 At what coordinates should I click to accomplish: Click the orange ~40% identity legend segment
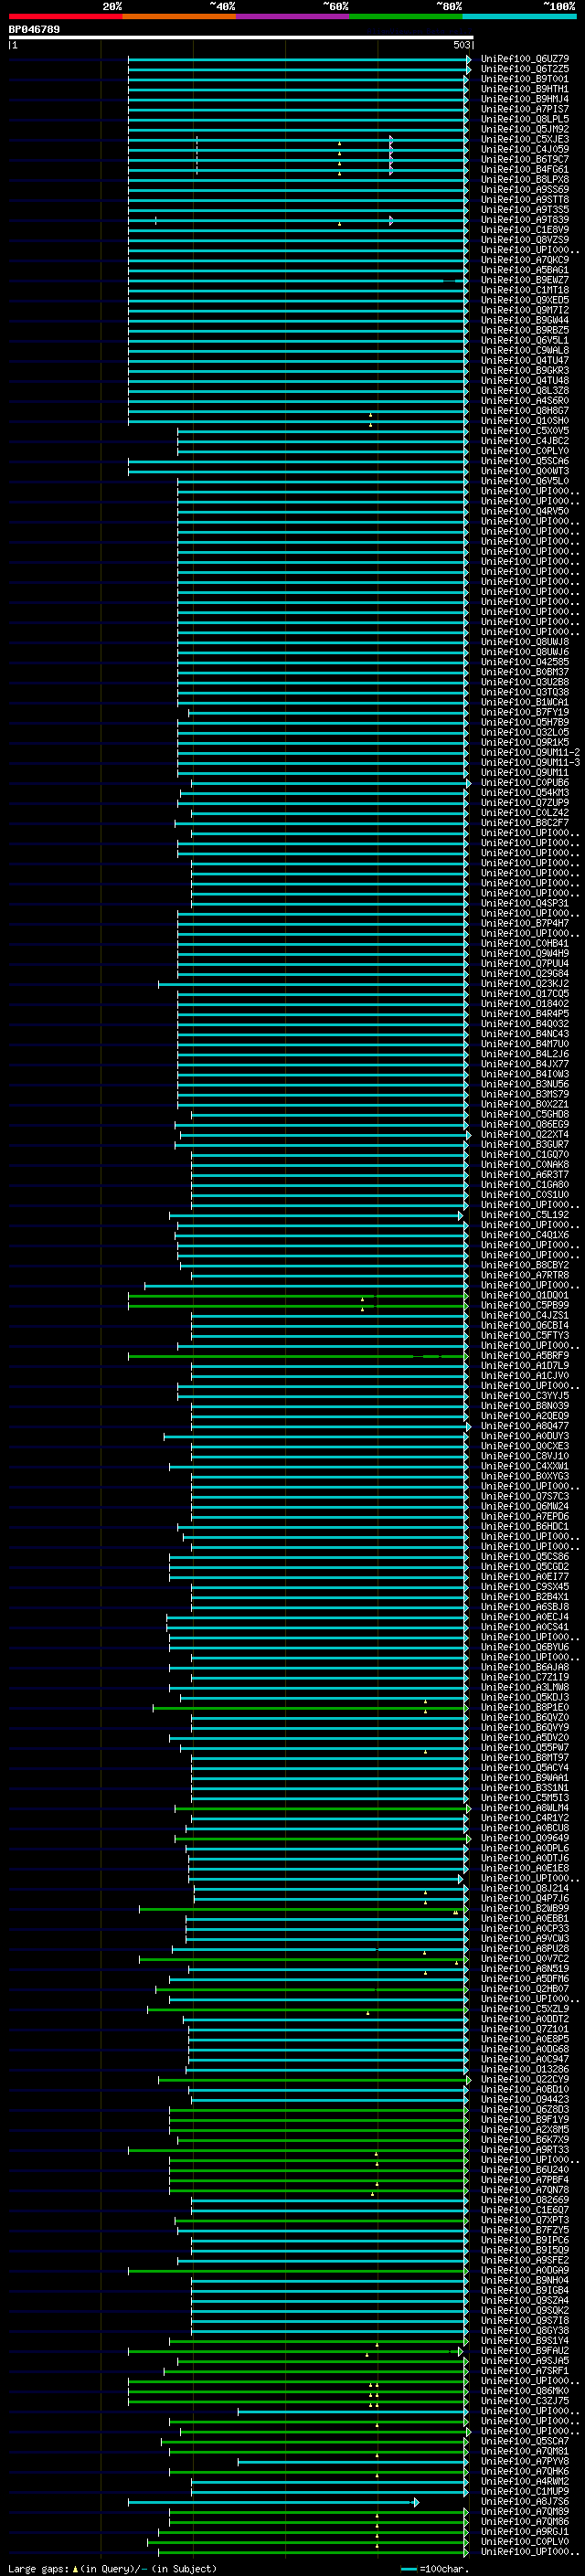point(179,16)
